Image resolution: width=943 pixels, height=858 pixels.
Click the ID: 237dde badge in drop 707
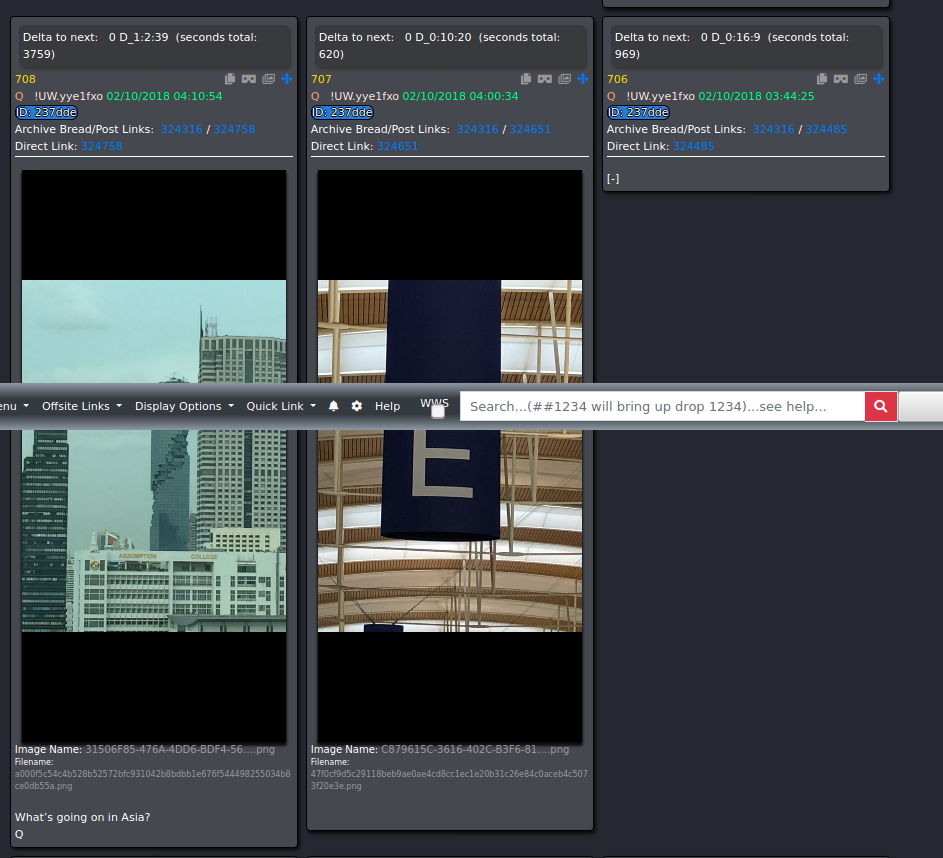coord(342,112)
